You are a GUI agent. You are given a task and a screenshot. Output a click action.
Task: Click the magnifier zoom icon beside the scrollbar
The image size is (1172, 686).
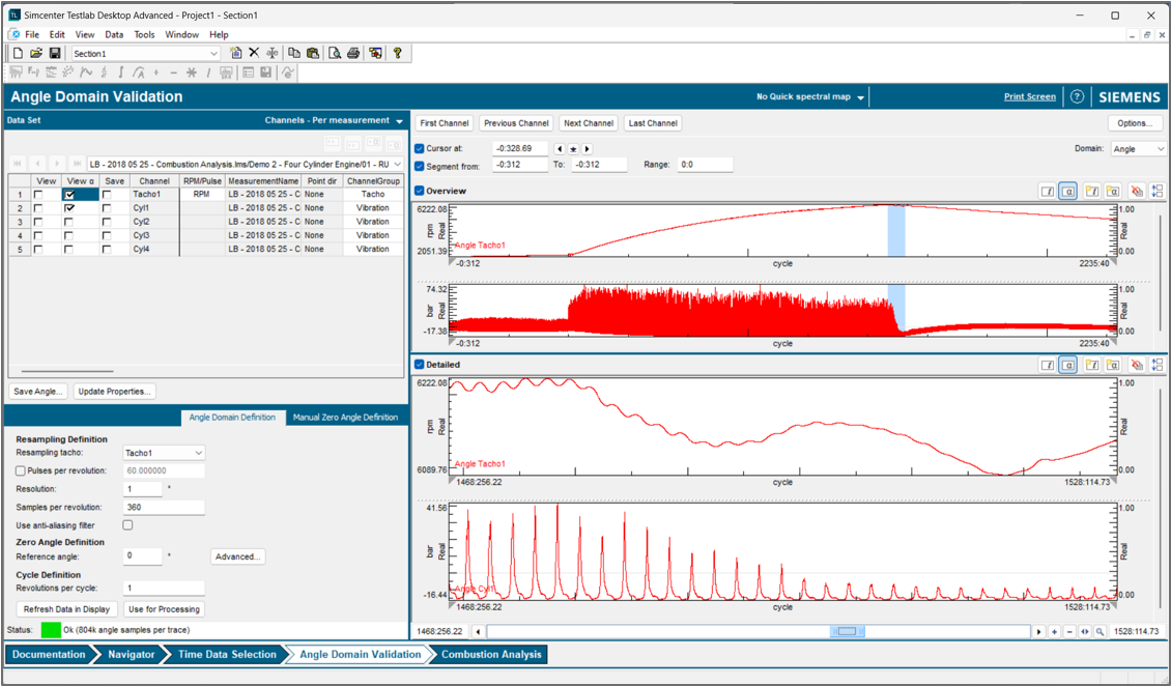tap(1099, 631)
